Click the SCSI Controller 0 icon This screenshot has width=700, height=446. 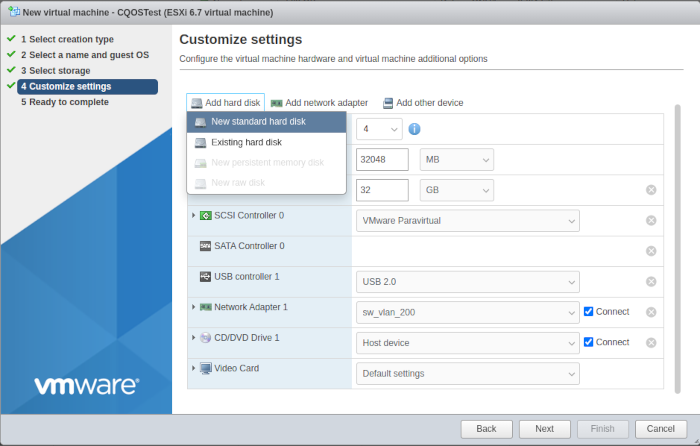click(205, 216)
